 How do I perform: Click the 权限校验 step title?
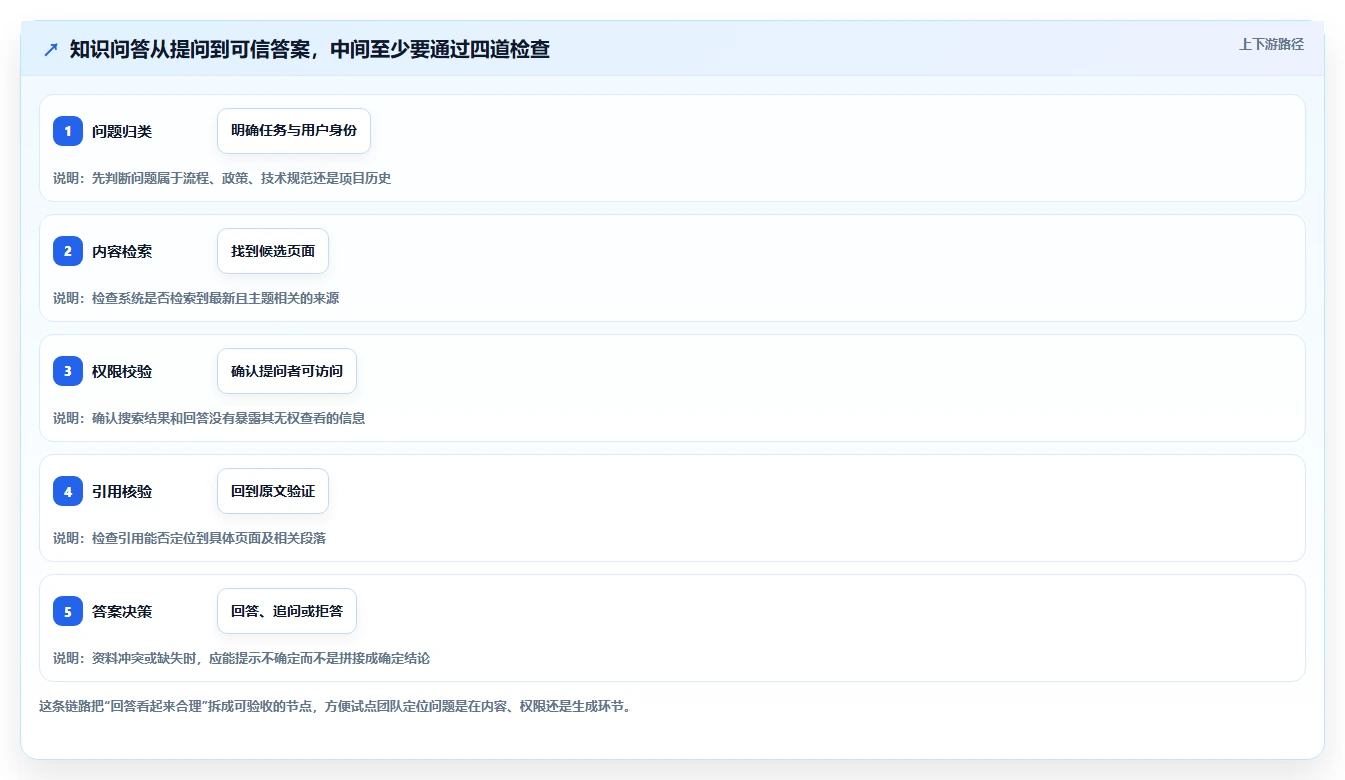point(122,371)
